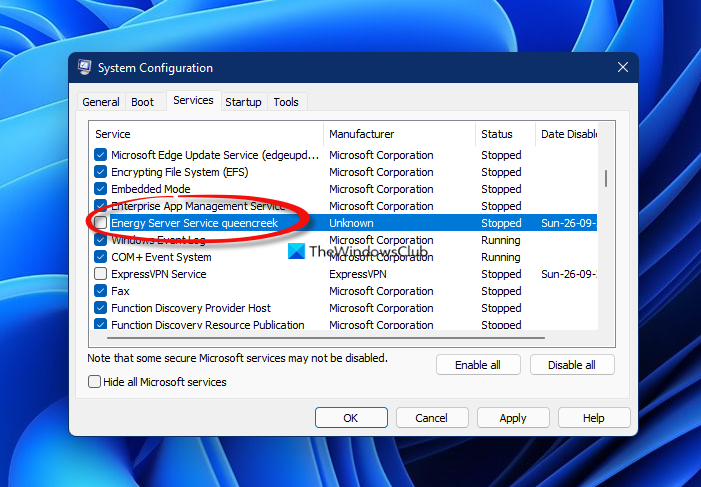The height and width of the screenshot is (487, 701).
Task: Click the Apply button
Action: pos(513,418)
